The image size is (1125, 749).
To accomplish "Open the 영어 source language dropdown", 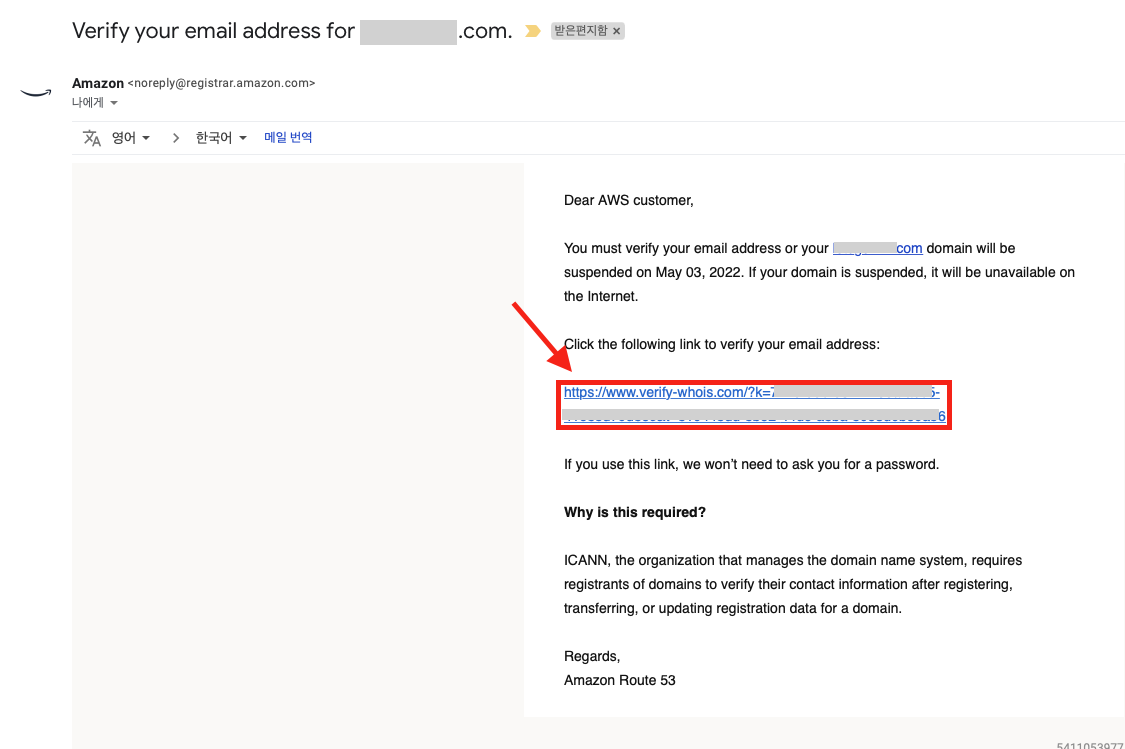I will (x=131, y=138).
